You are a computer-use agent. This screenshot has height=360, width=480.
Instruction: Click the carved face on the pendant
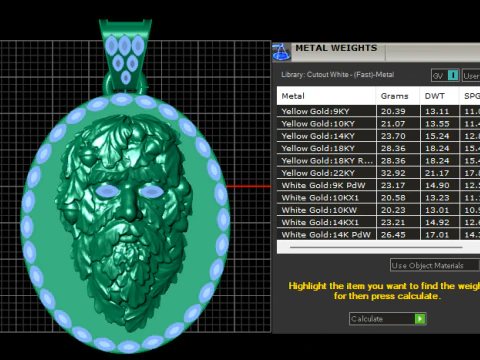(125, 222)
